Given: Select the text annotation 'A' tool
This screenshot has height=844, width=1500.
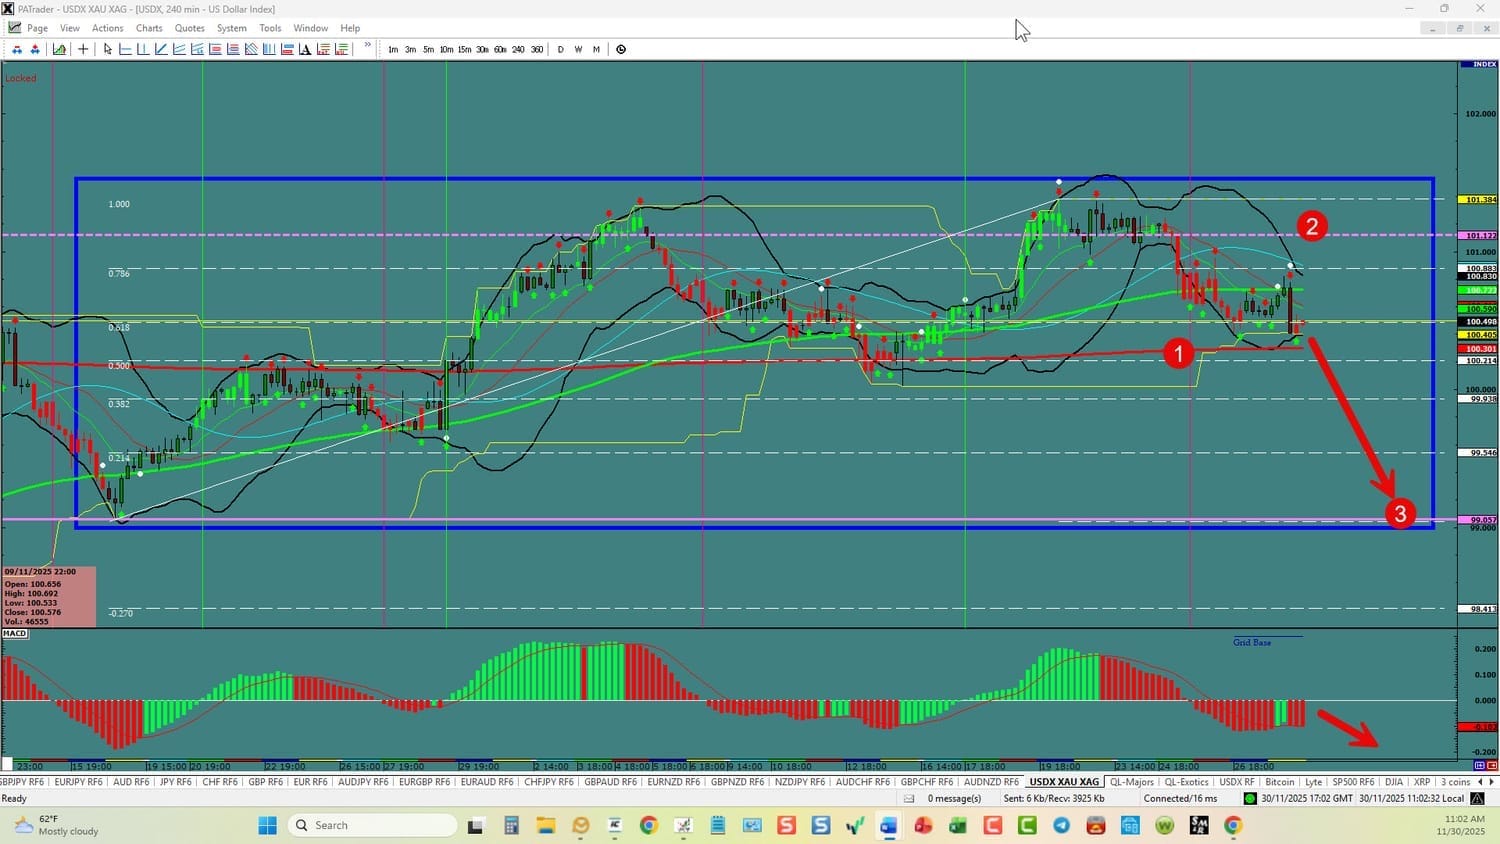Looking at the screenshot, I should click(x=305, y=49).
